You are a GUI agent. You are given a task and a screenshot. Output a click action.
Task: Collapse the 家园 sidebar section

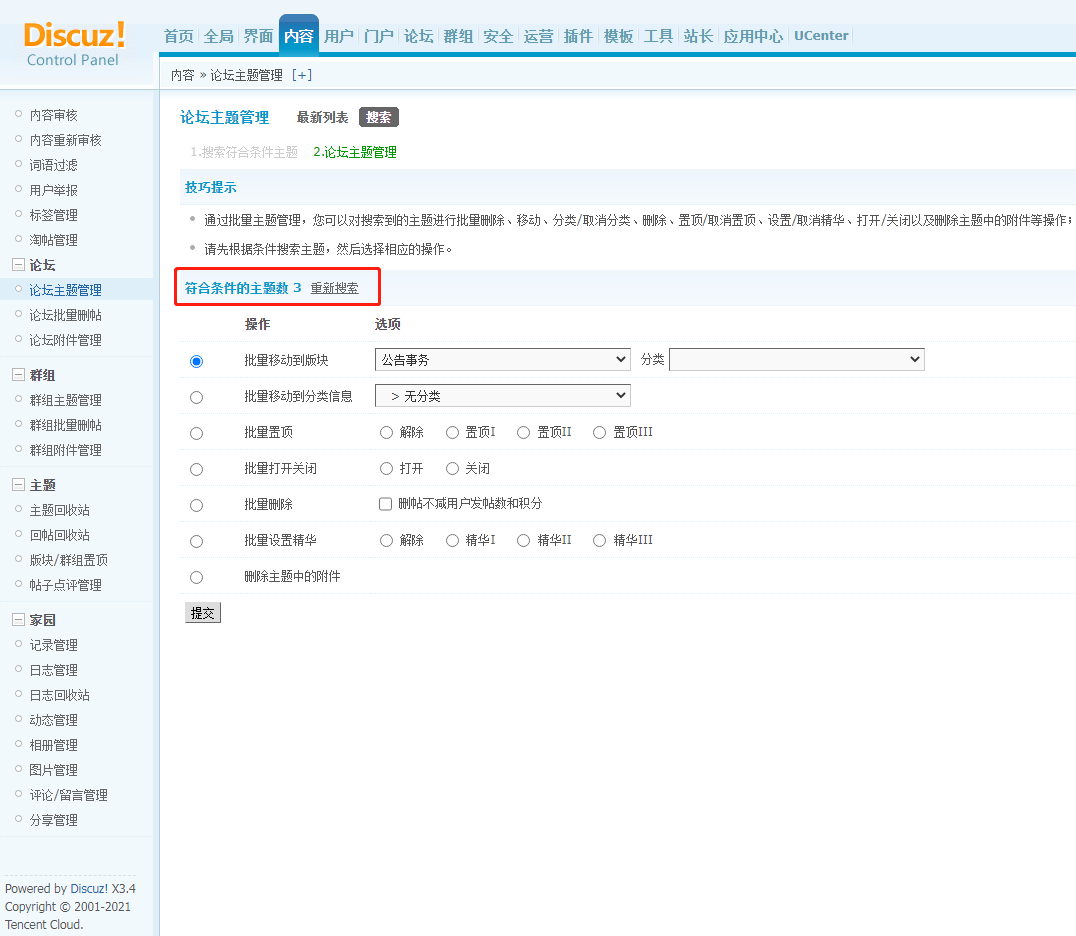[18, 620]
